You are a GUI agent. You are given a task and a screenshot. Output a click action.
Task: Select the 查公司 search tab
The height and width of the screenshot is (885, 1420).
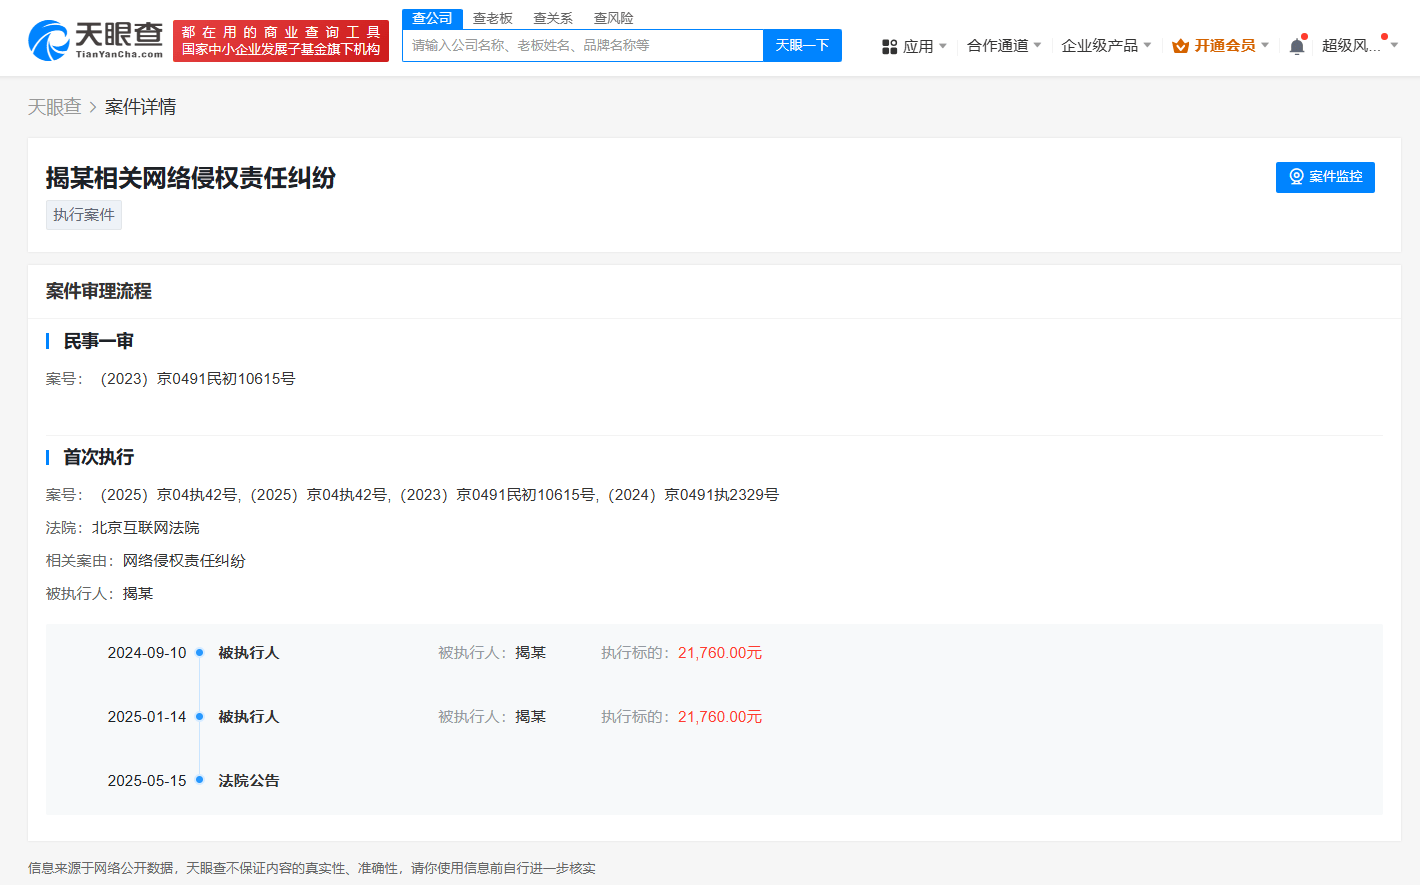tap(432, 18)
